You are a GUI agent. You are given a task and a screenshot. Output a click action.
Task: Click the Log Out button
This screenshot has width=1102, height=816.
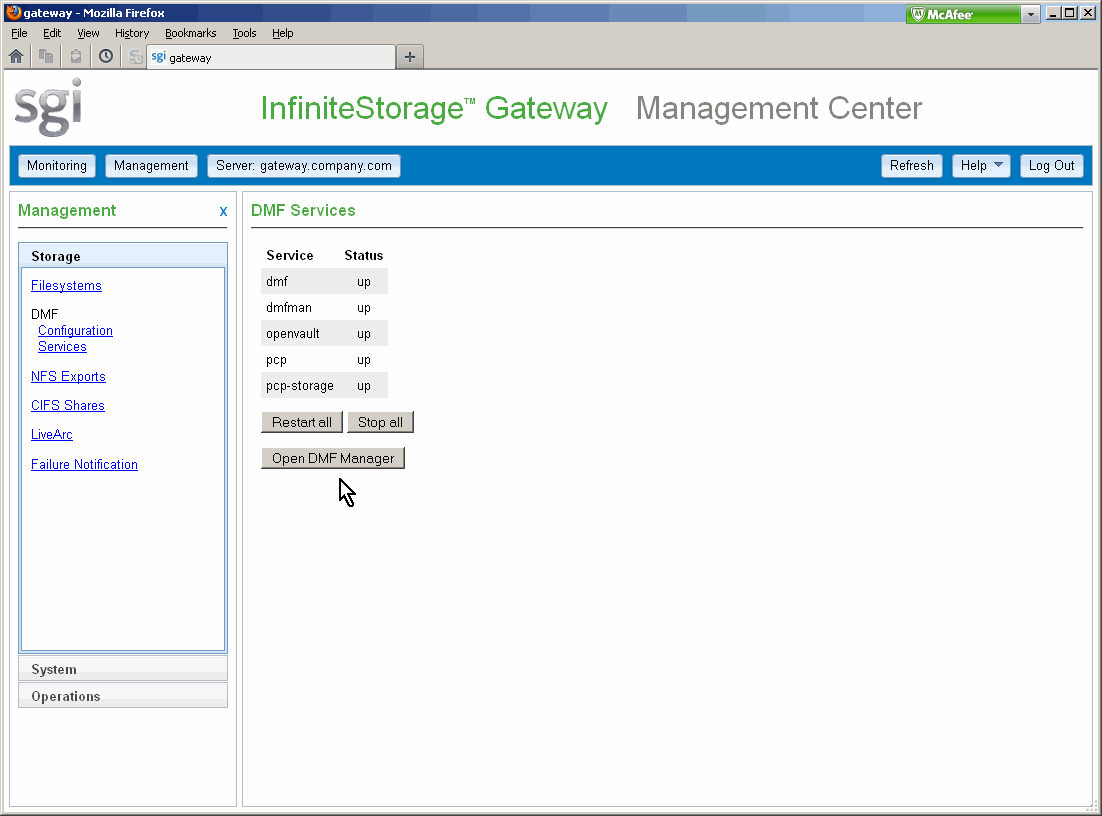1051,166
